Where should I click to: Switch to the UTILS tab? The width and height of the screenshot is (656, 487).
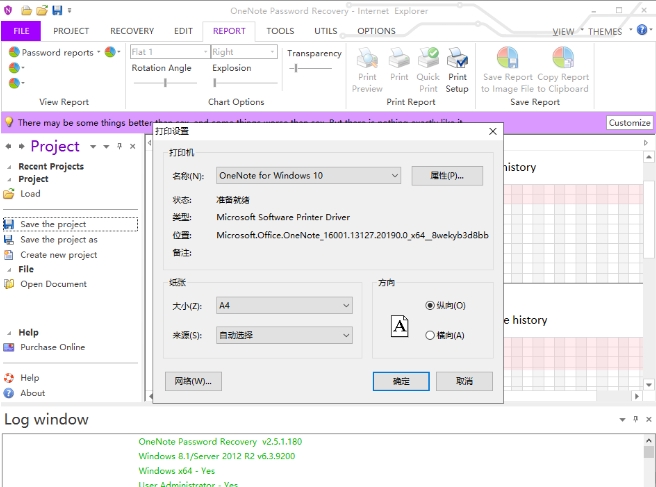pyautogui.click(x=325, y=31)
